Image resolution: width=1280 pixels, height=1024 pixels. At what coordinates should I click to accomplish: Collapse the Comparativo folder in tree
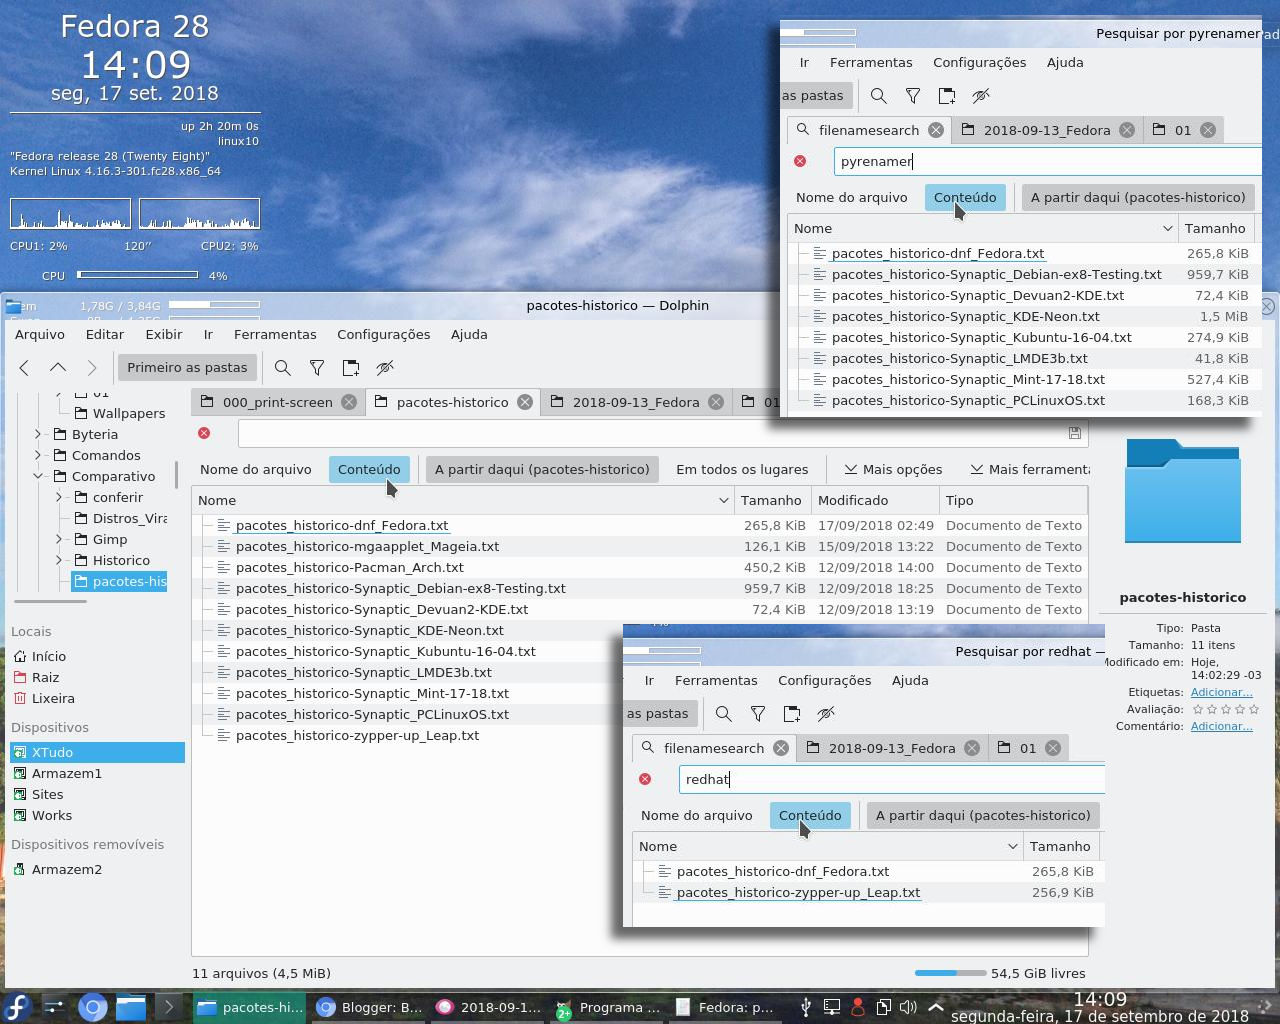pyautogui.click(x=38, y=476)
